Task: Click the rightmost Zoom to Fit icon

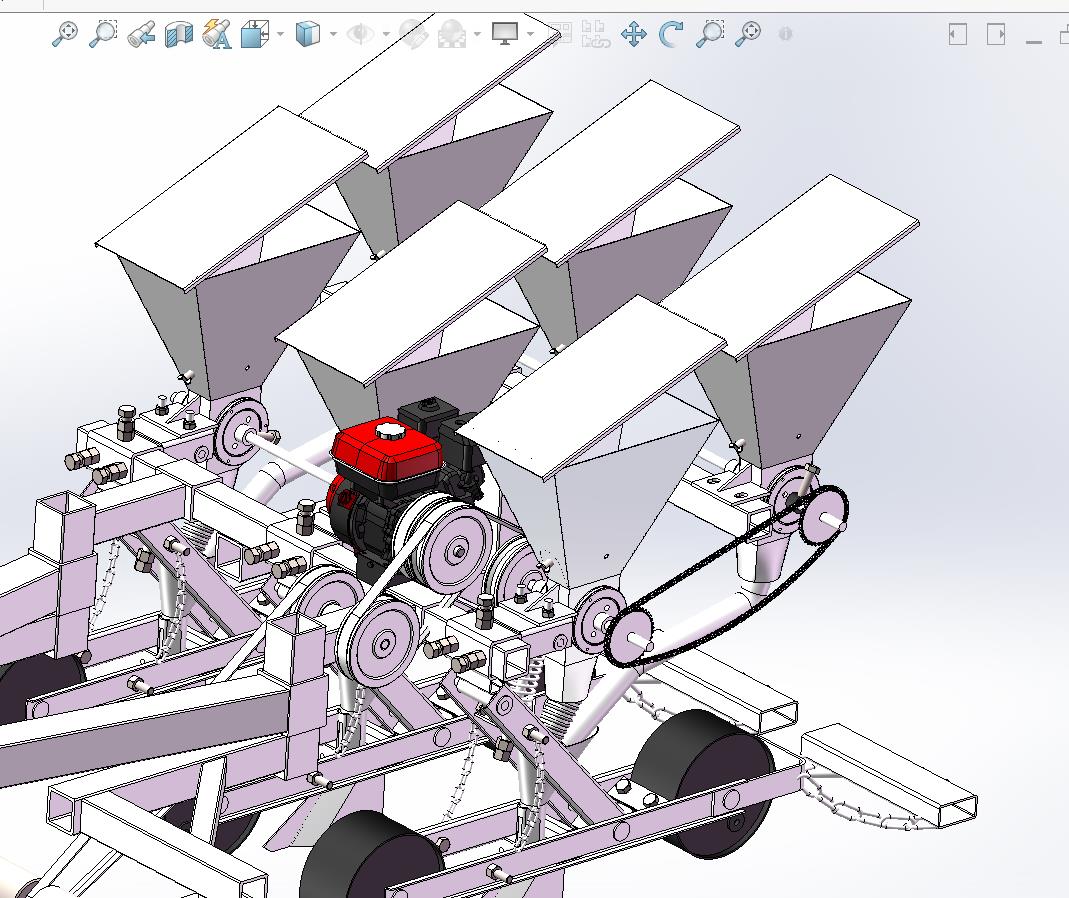Action: tap(748, 33)
